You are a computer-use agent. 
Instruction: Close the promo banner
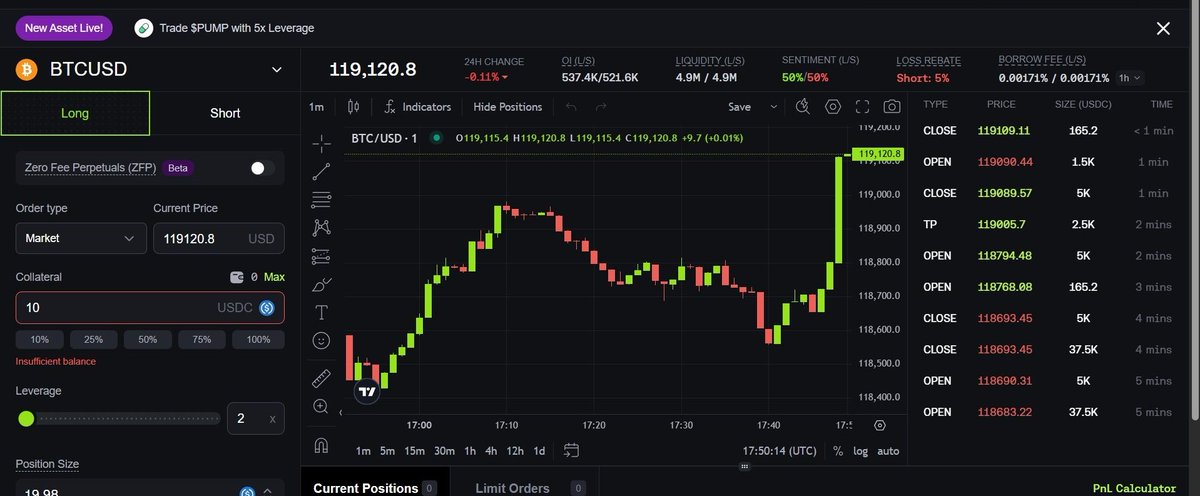coord(1163,28)
